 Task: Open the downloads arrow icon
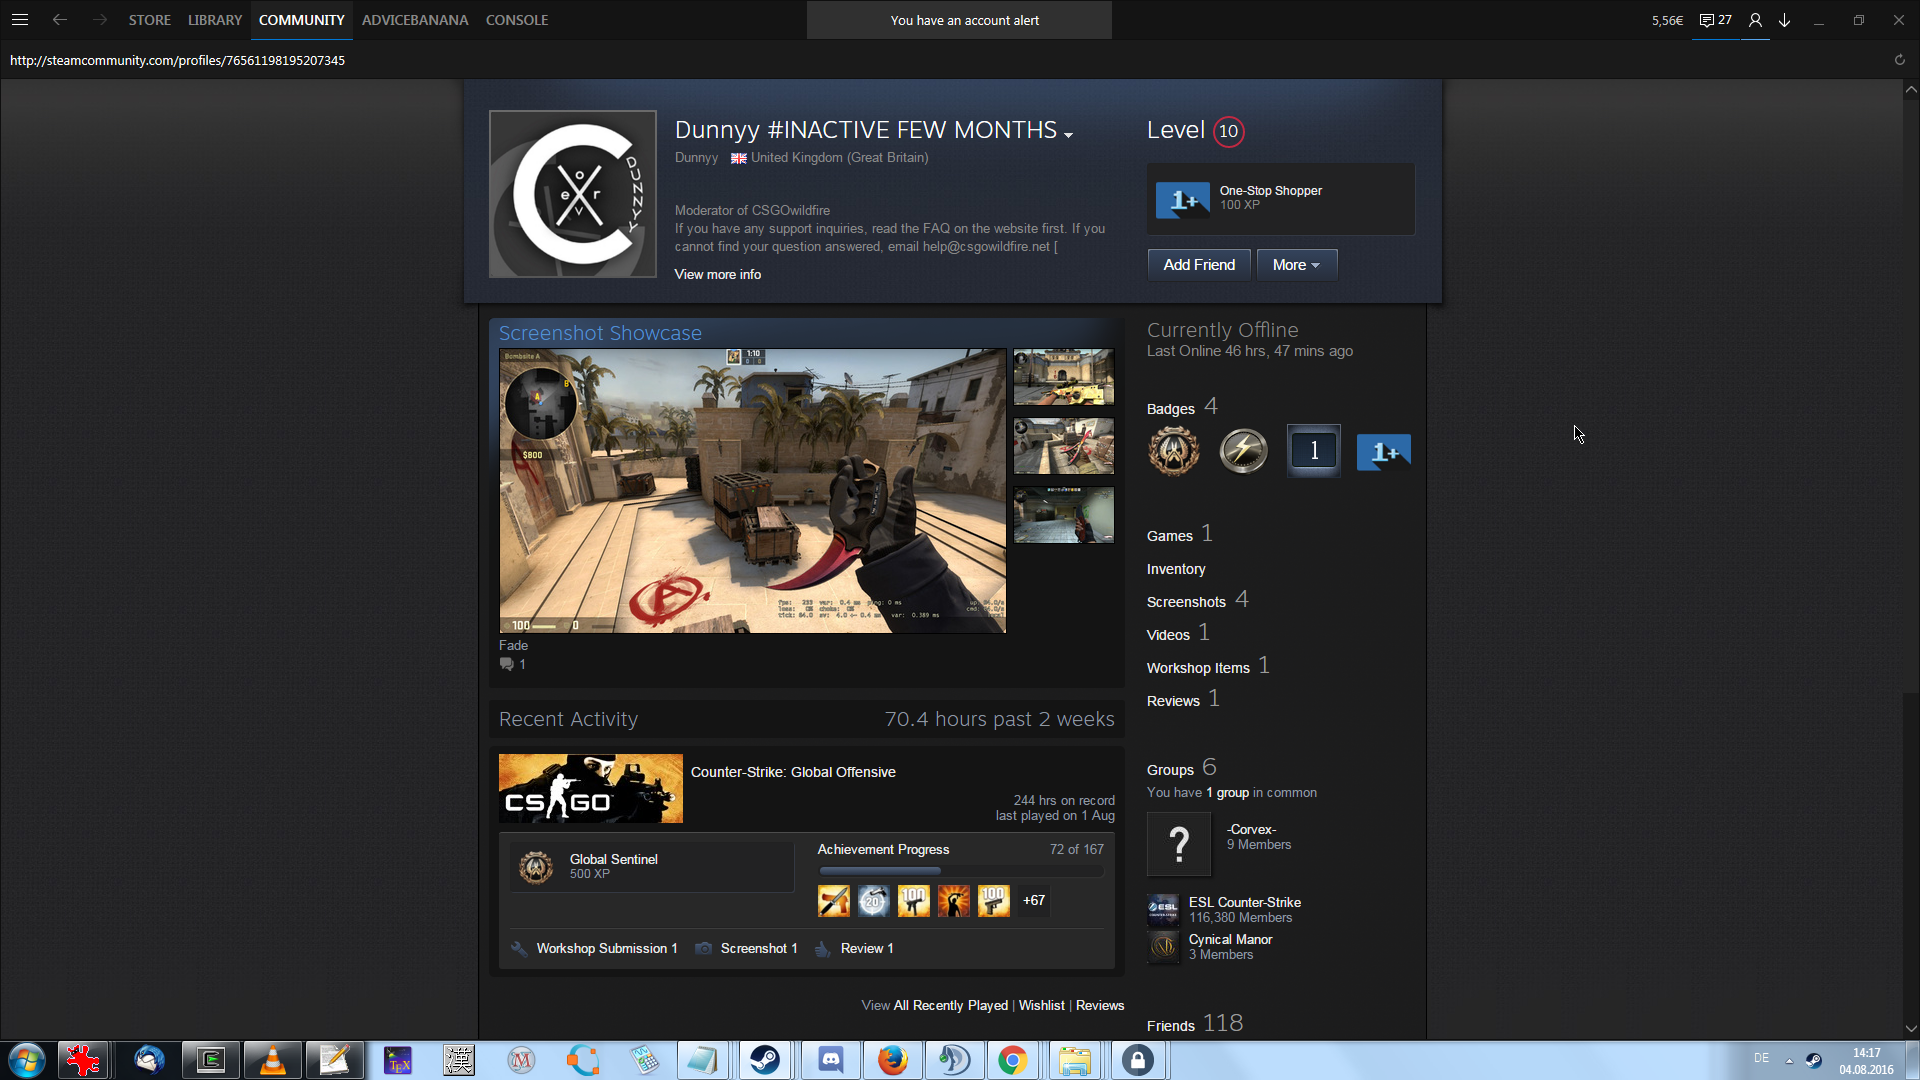click(1784, 20)
